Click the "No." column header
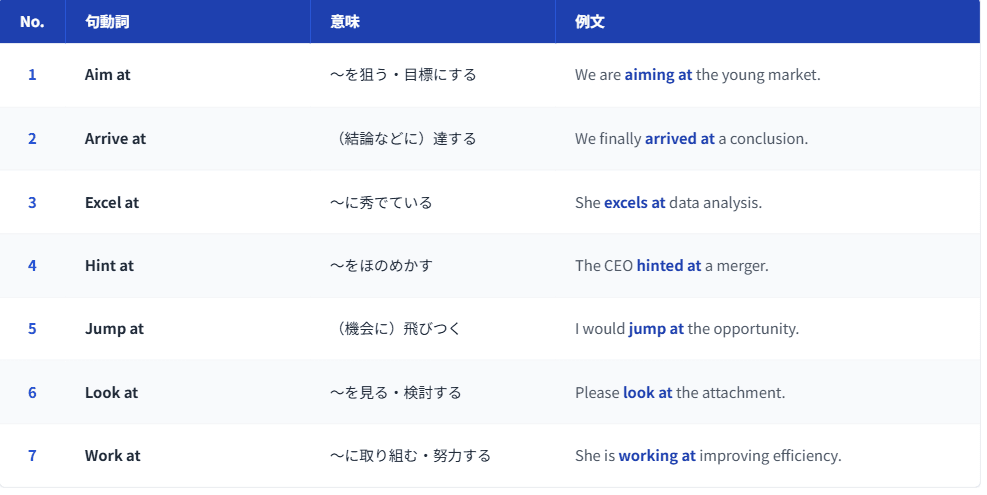 32,22
